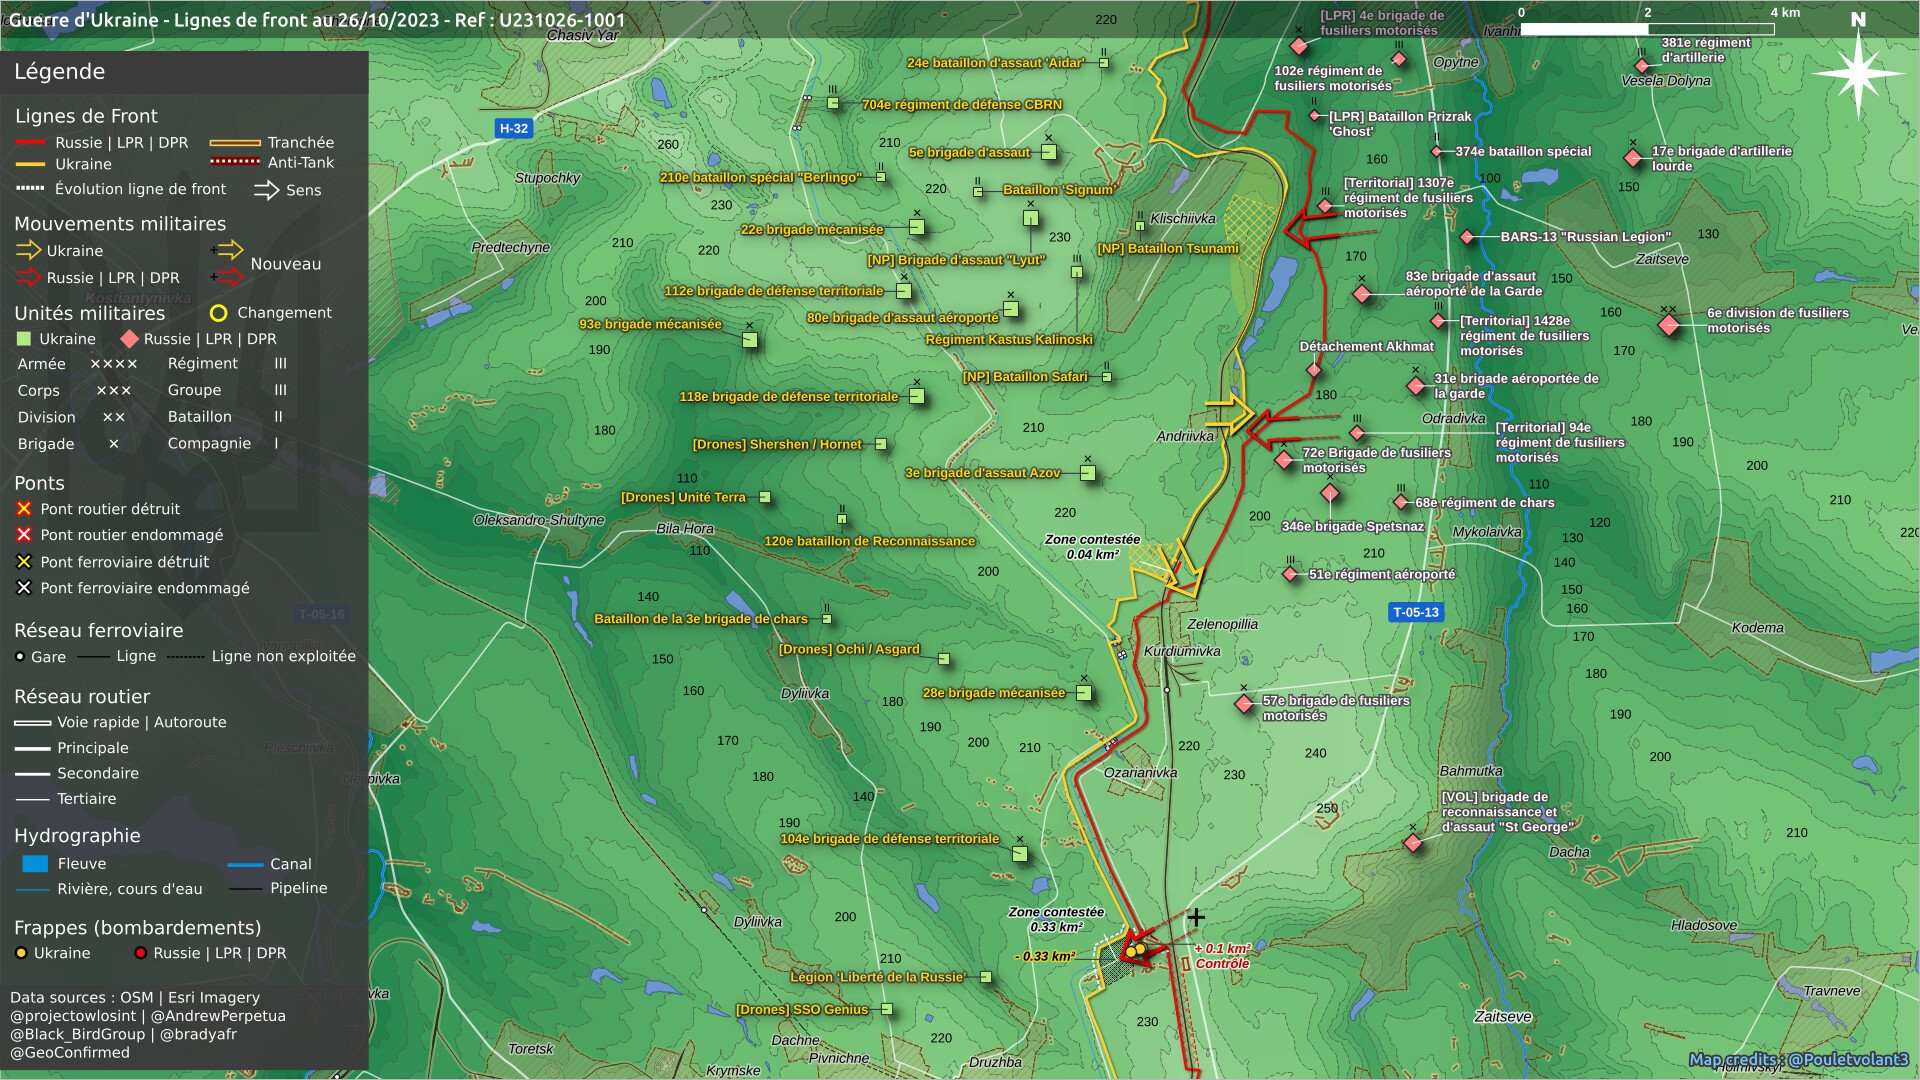Click the Stupochky village label
The width and height of the screenshot is (1920, 1080).
pos(547,178)
